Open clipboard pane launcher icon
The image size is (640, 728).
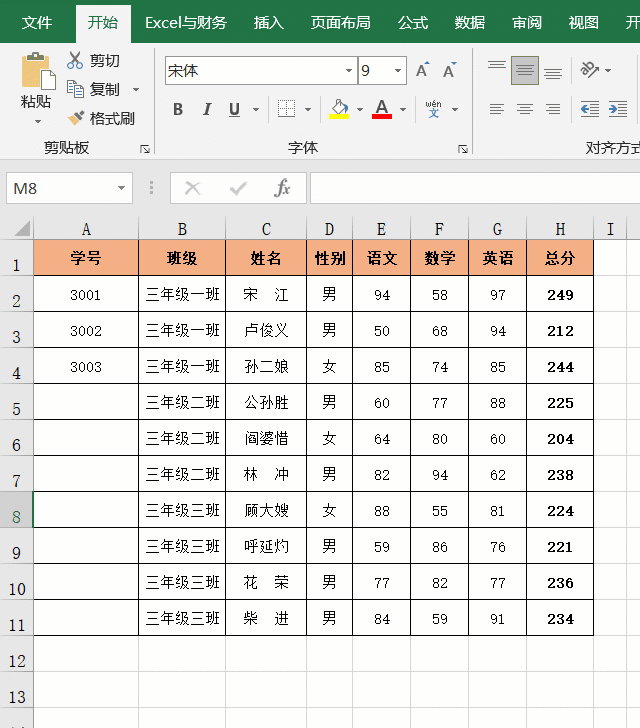tap(145, 149)
